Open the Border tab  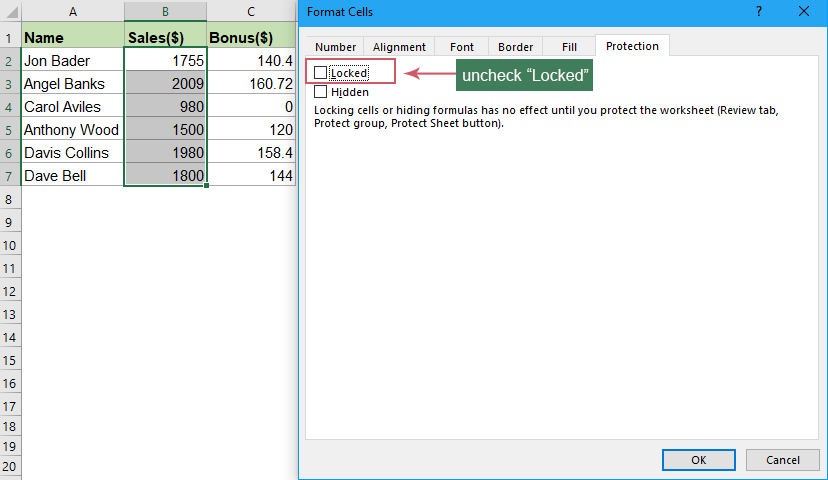[x=516, y=47]
